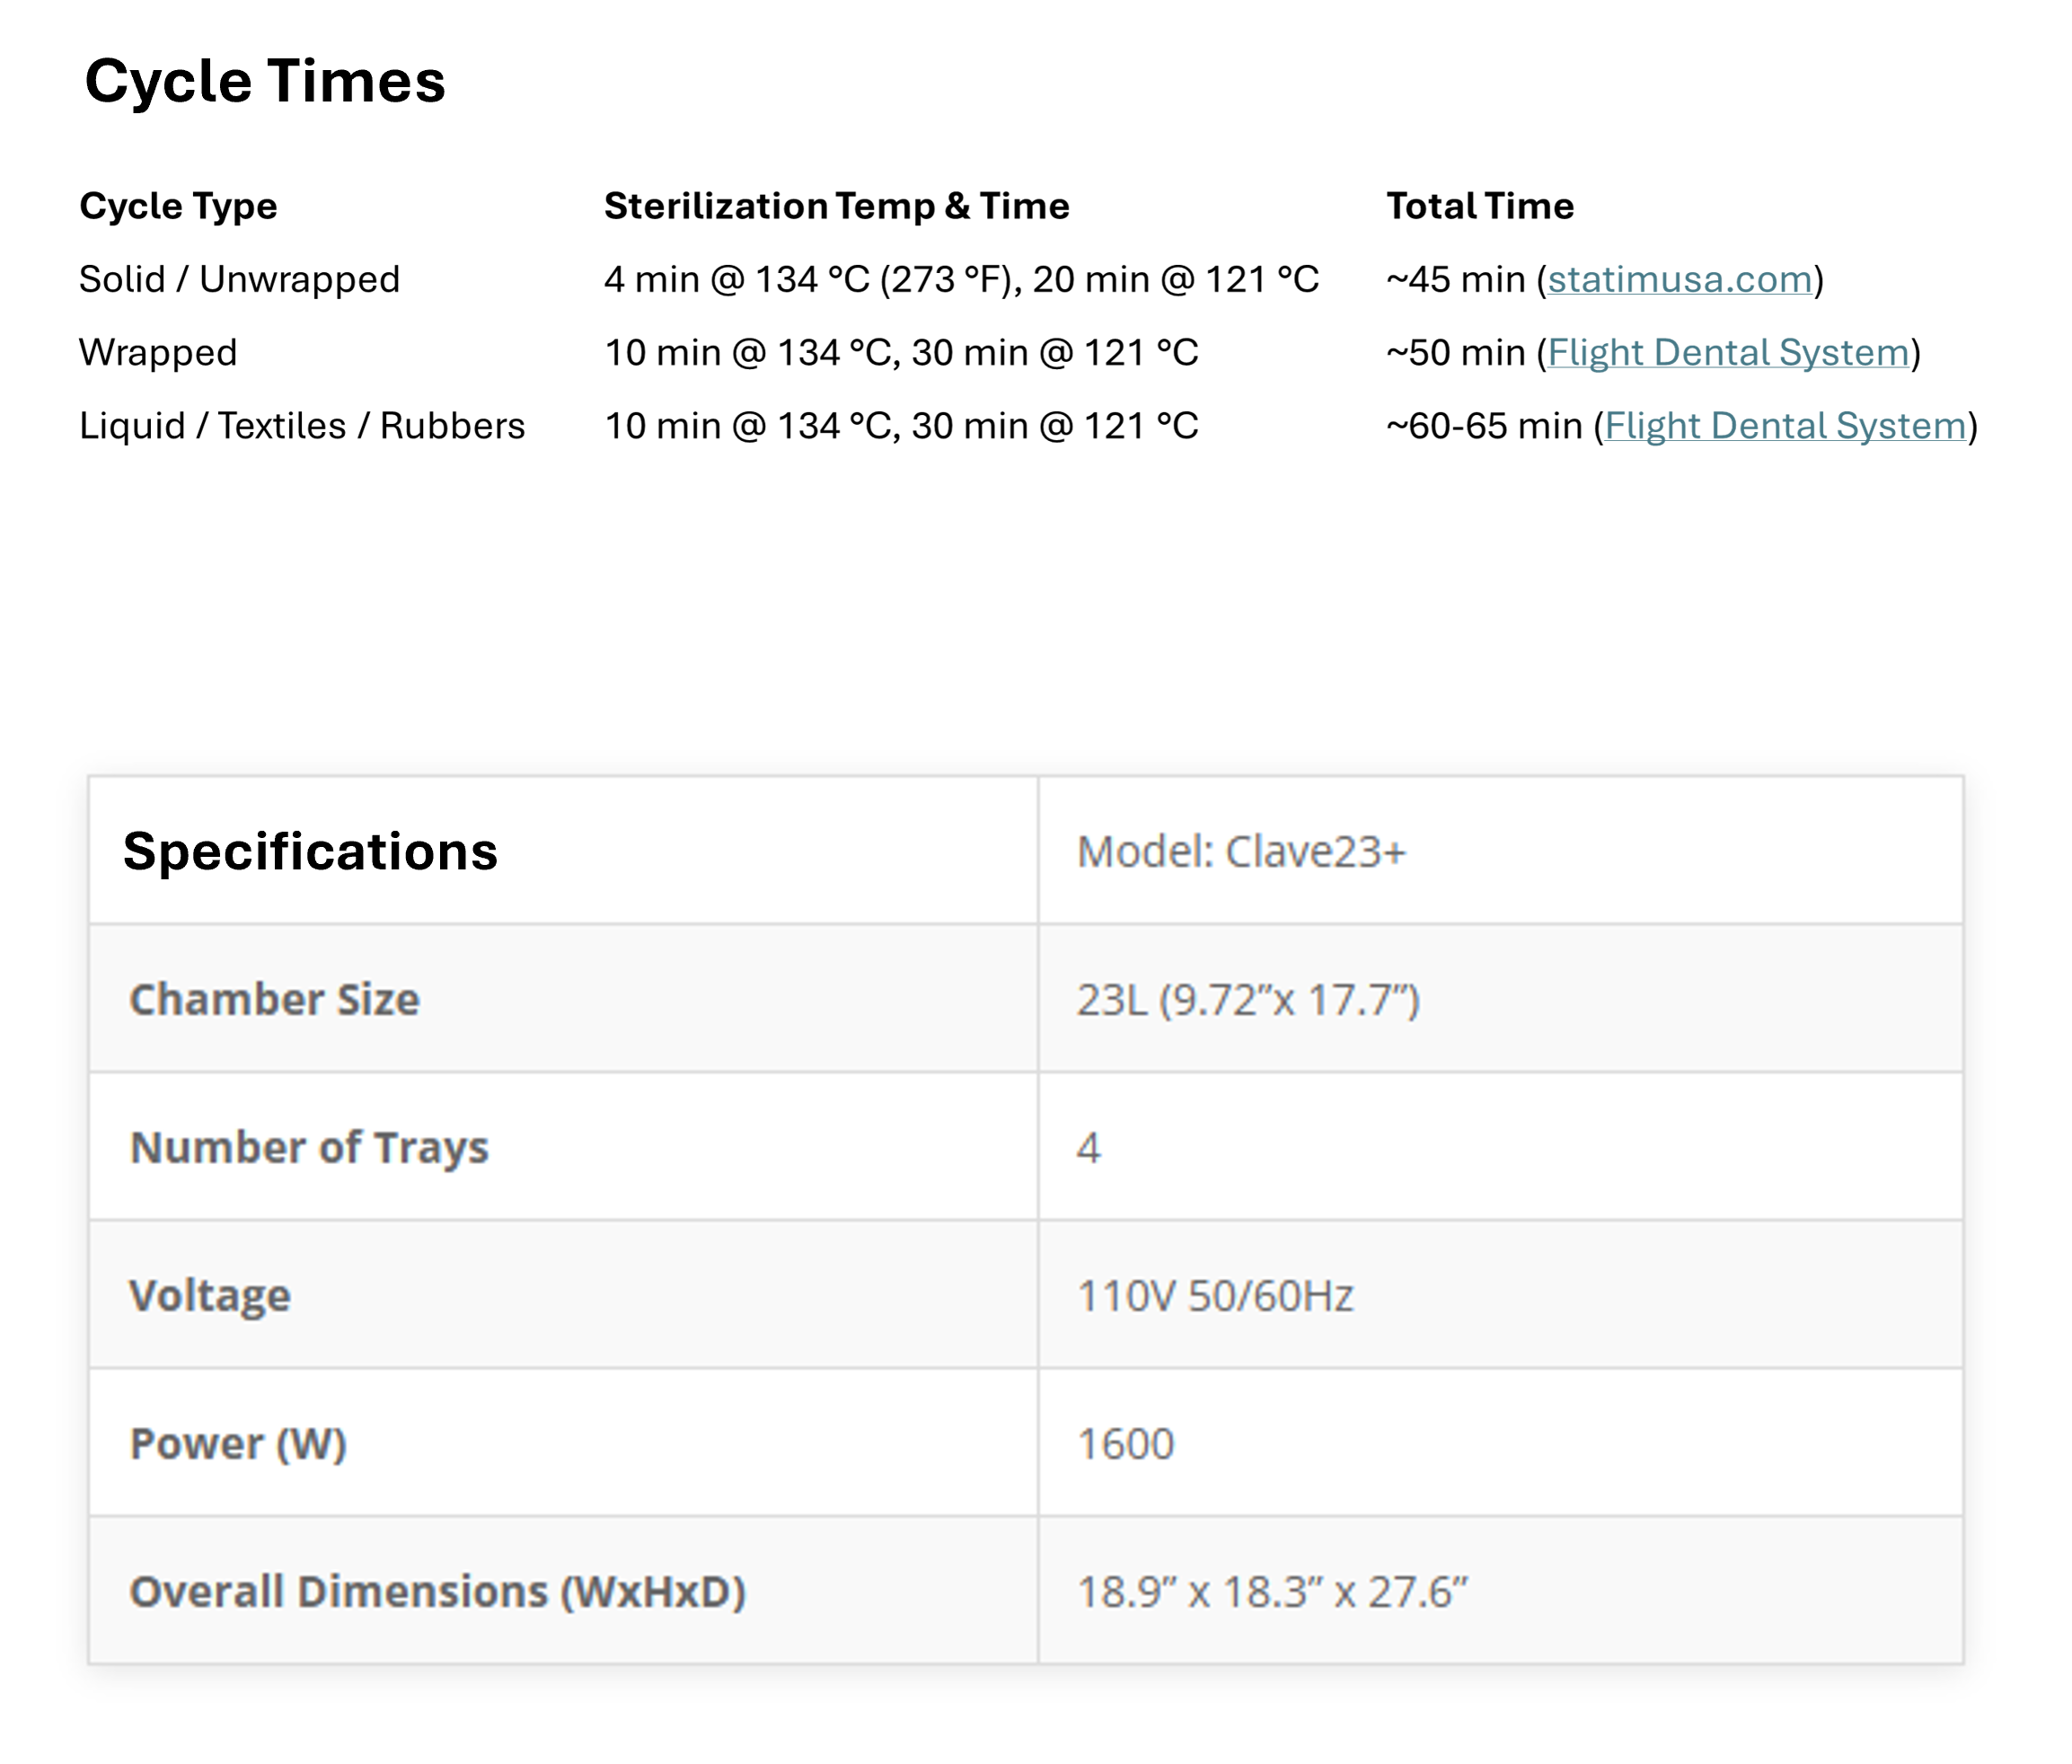Select the Wrapped cycle type label
Viewport: 2072px width, 1764px height.
pos(158,352)
